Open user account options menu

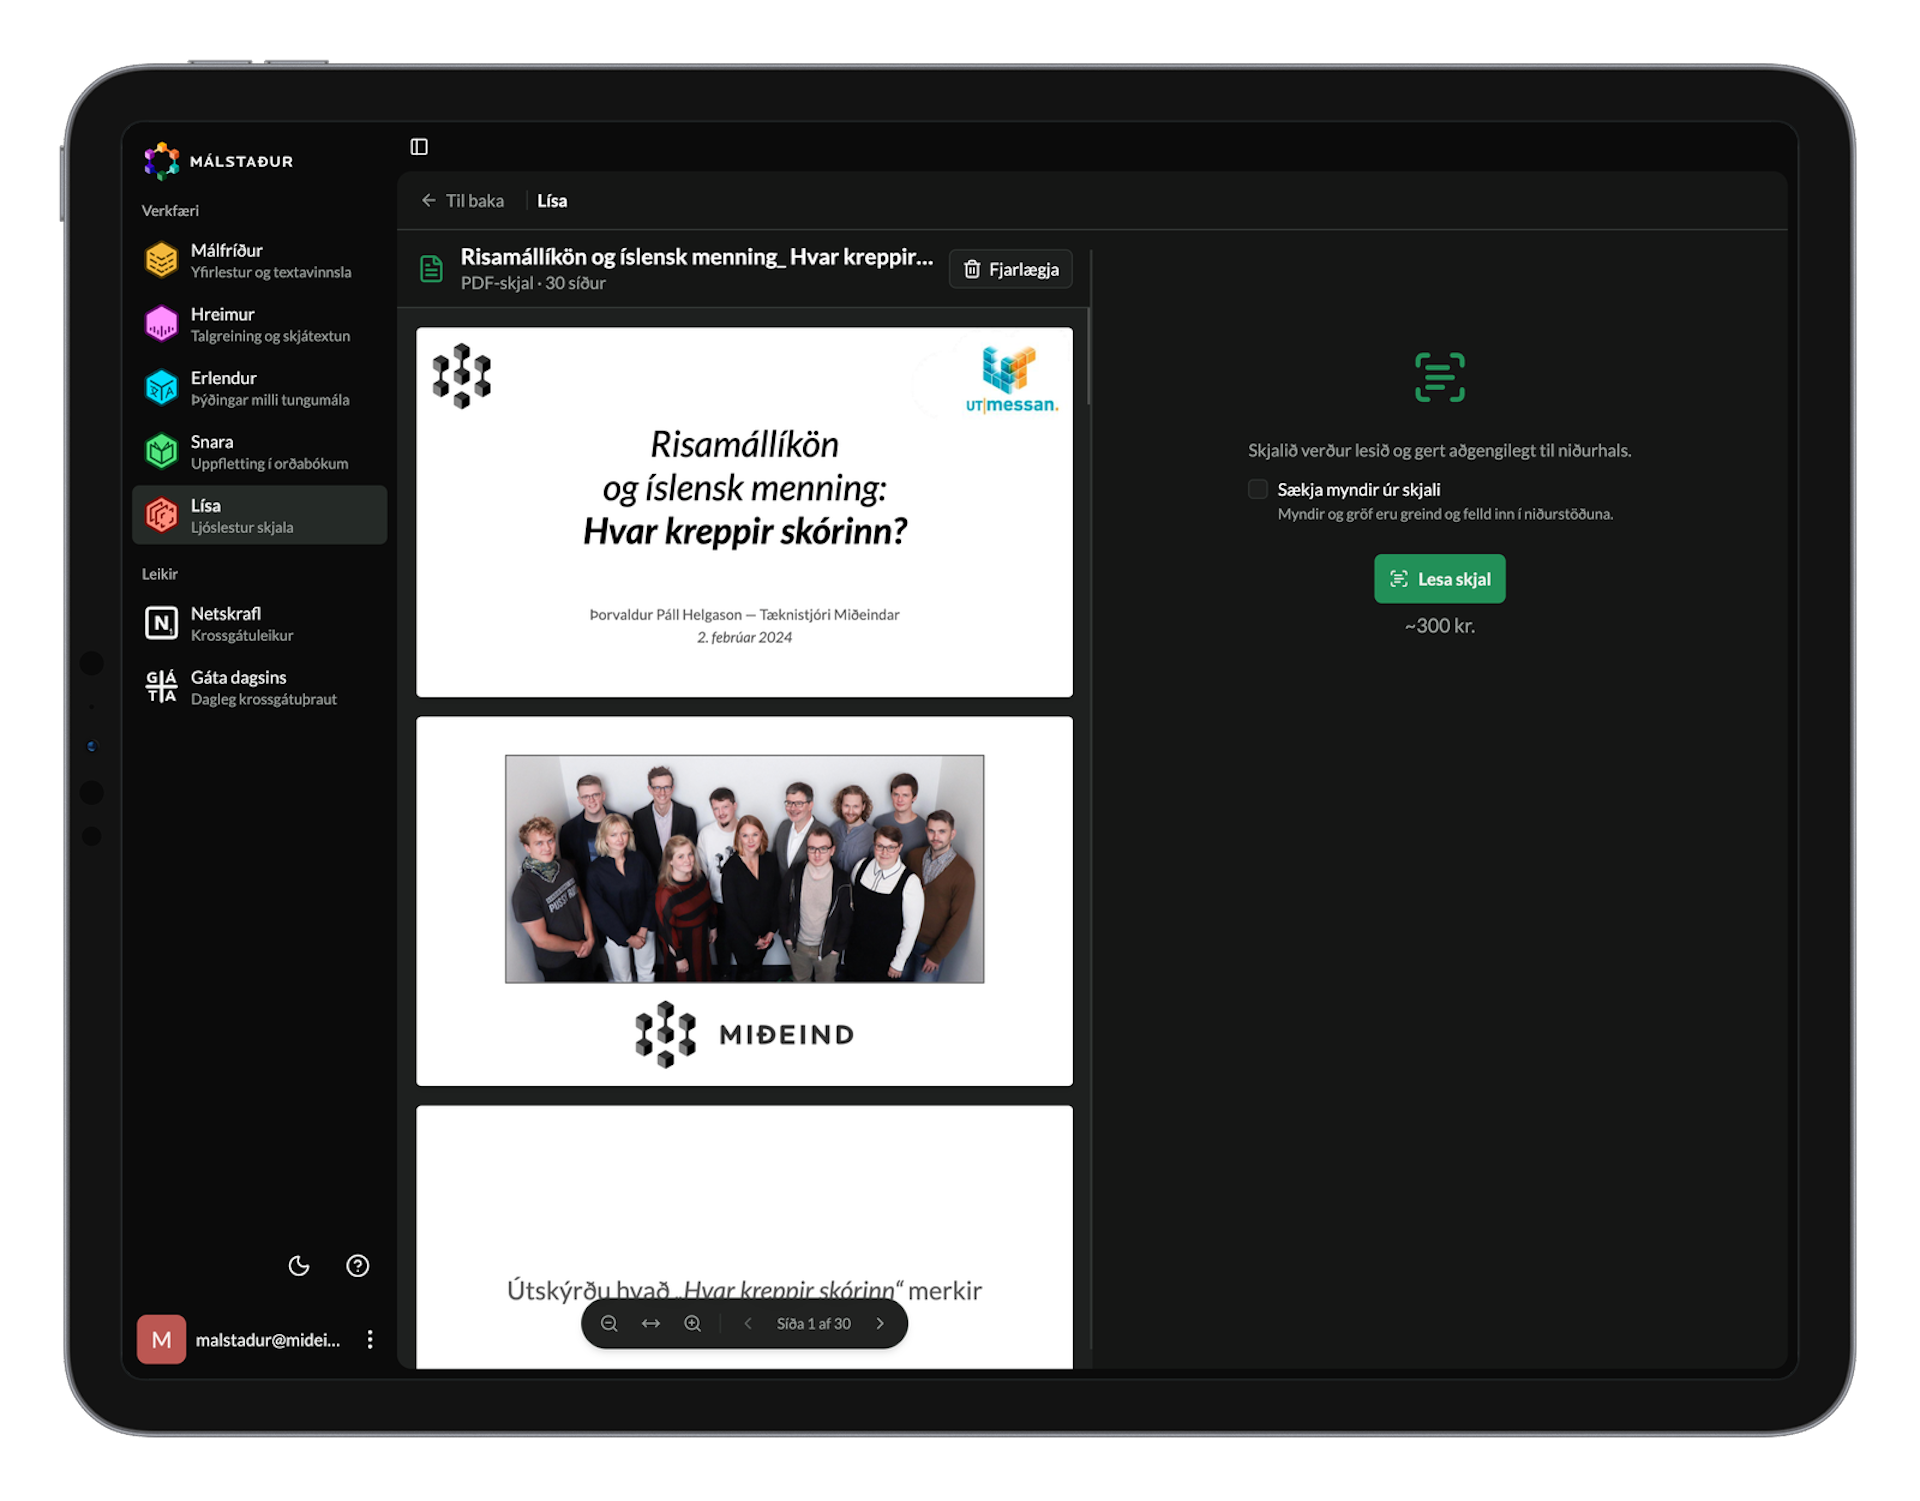(x=370, y=1340)
